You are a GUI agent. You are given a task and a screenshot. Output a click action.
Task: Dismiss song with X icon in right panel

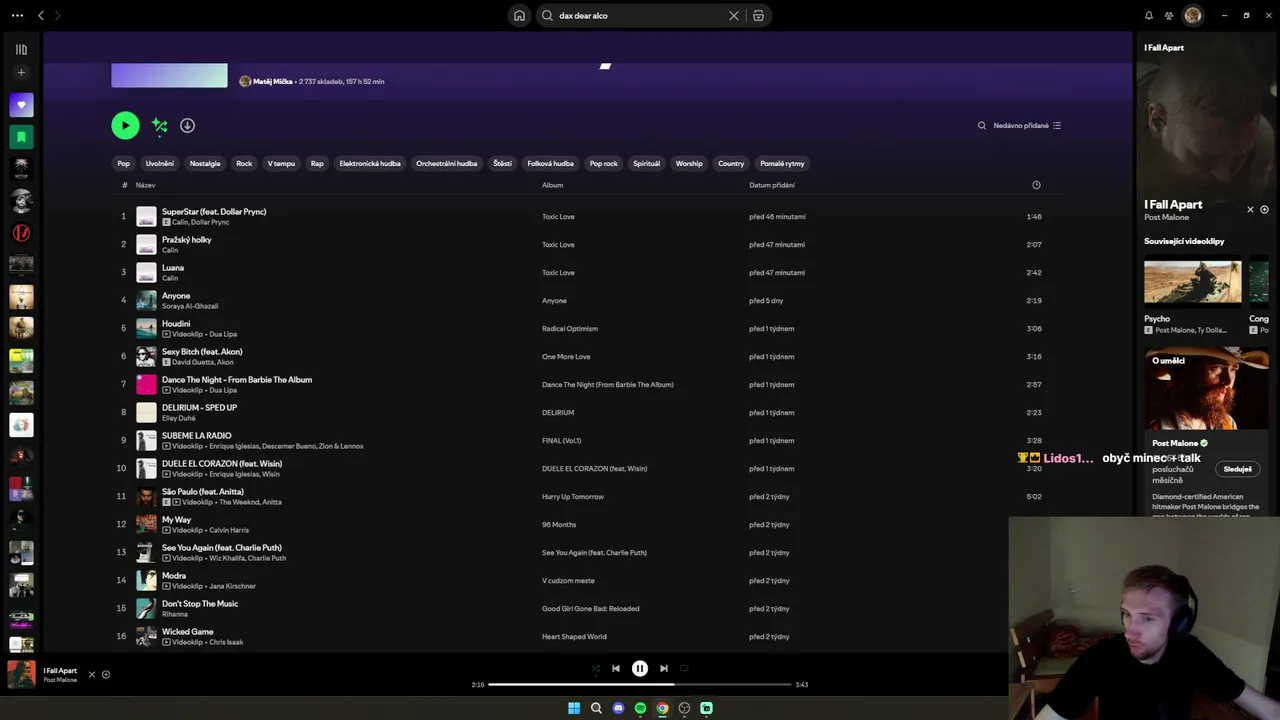[x=1250, y=210]
